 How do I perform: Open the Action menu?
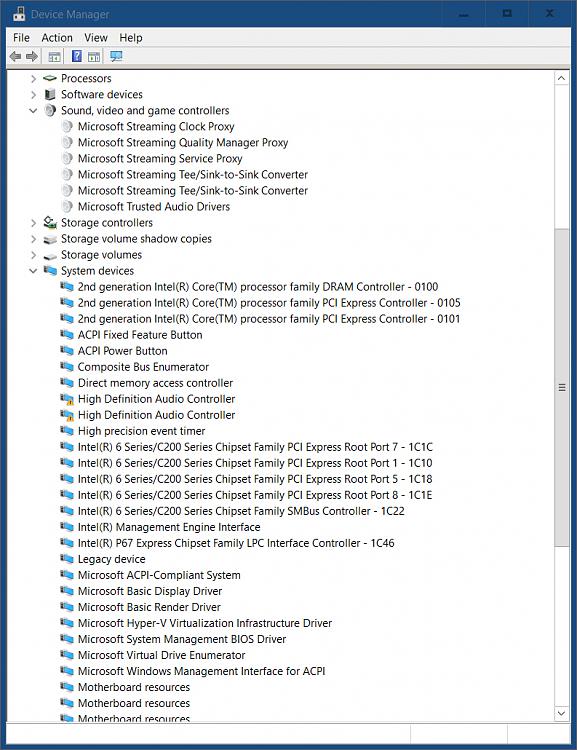[57, 38]
